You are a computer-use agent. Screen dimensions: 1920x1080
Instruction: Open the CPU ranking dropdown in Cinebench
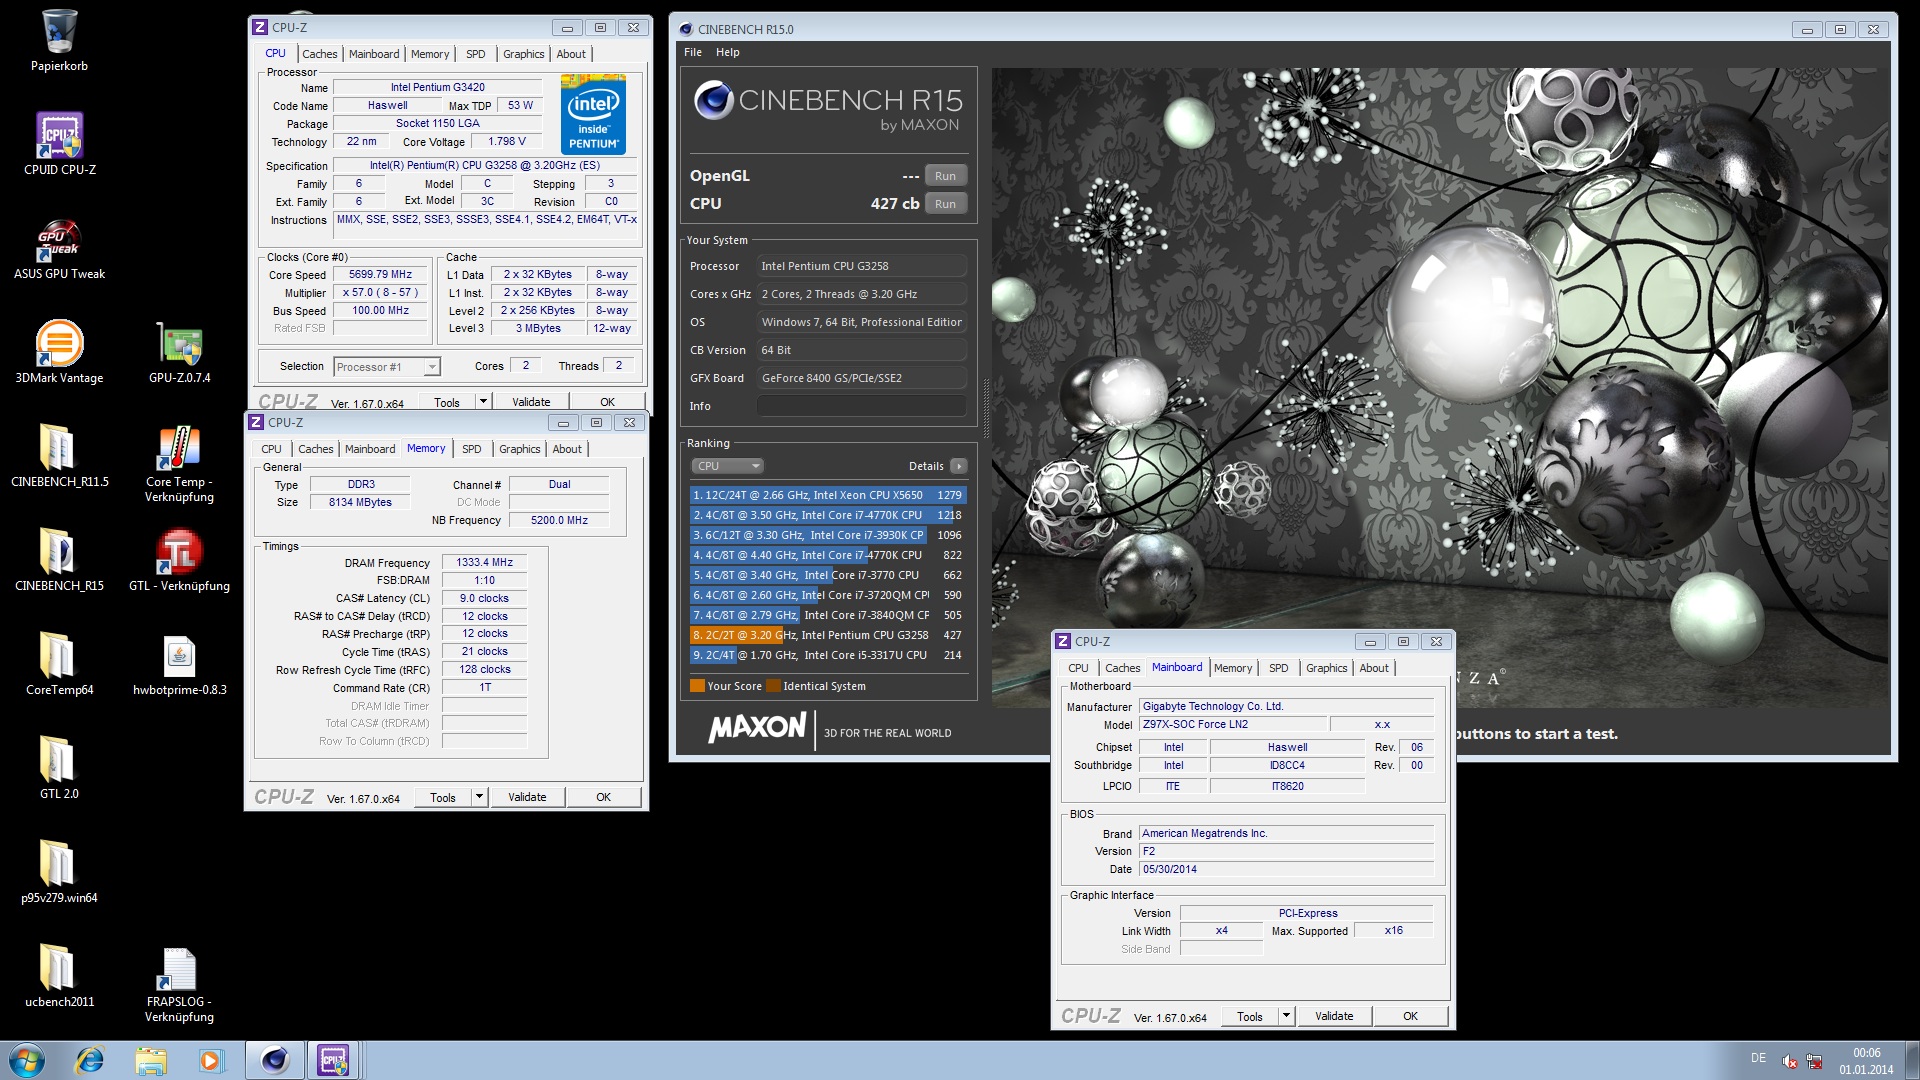pos(727,466)
